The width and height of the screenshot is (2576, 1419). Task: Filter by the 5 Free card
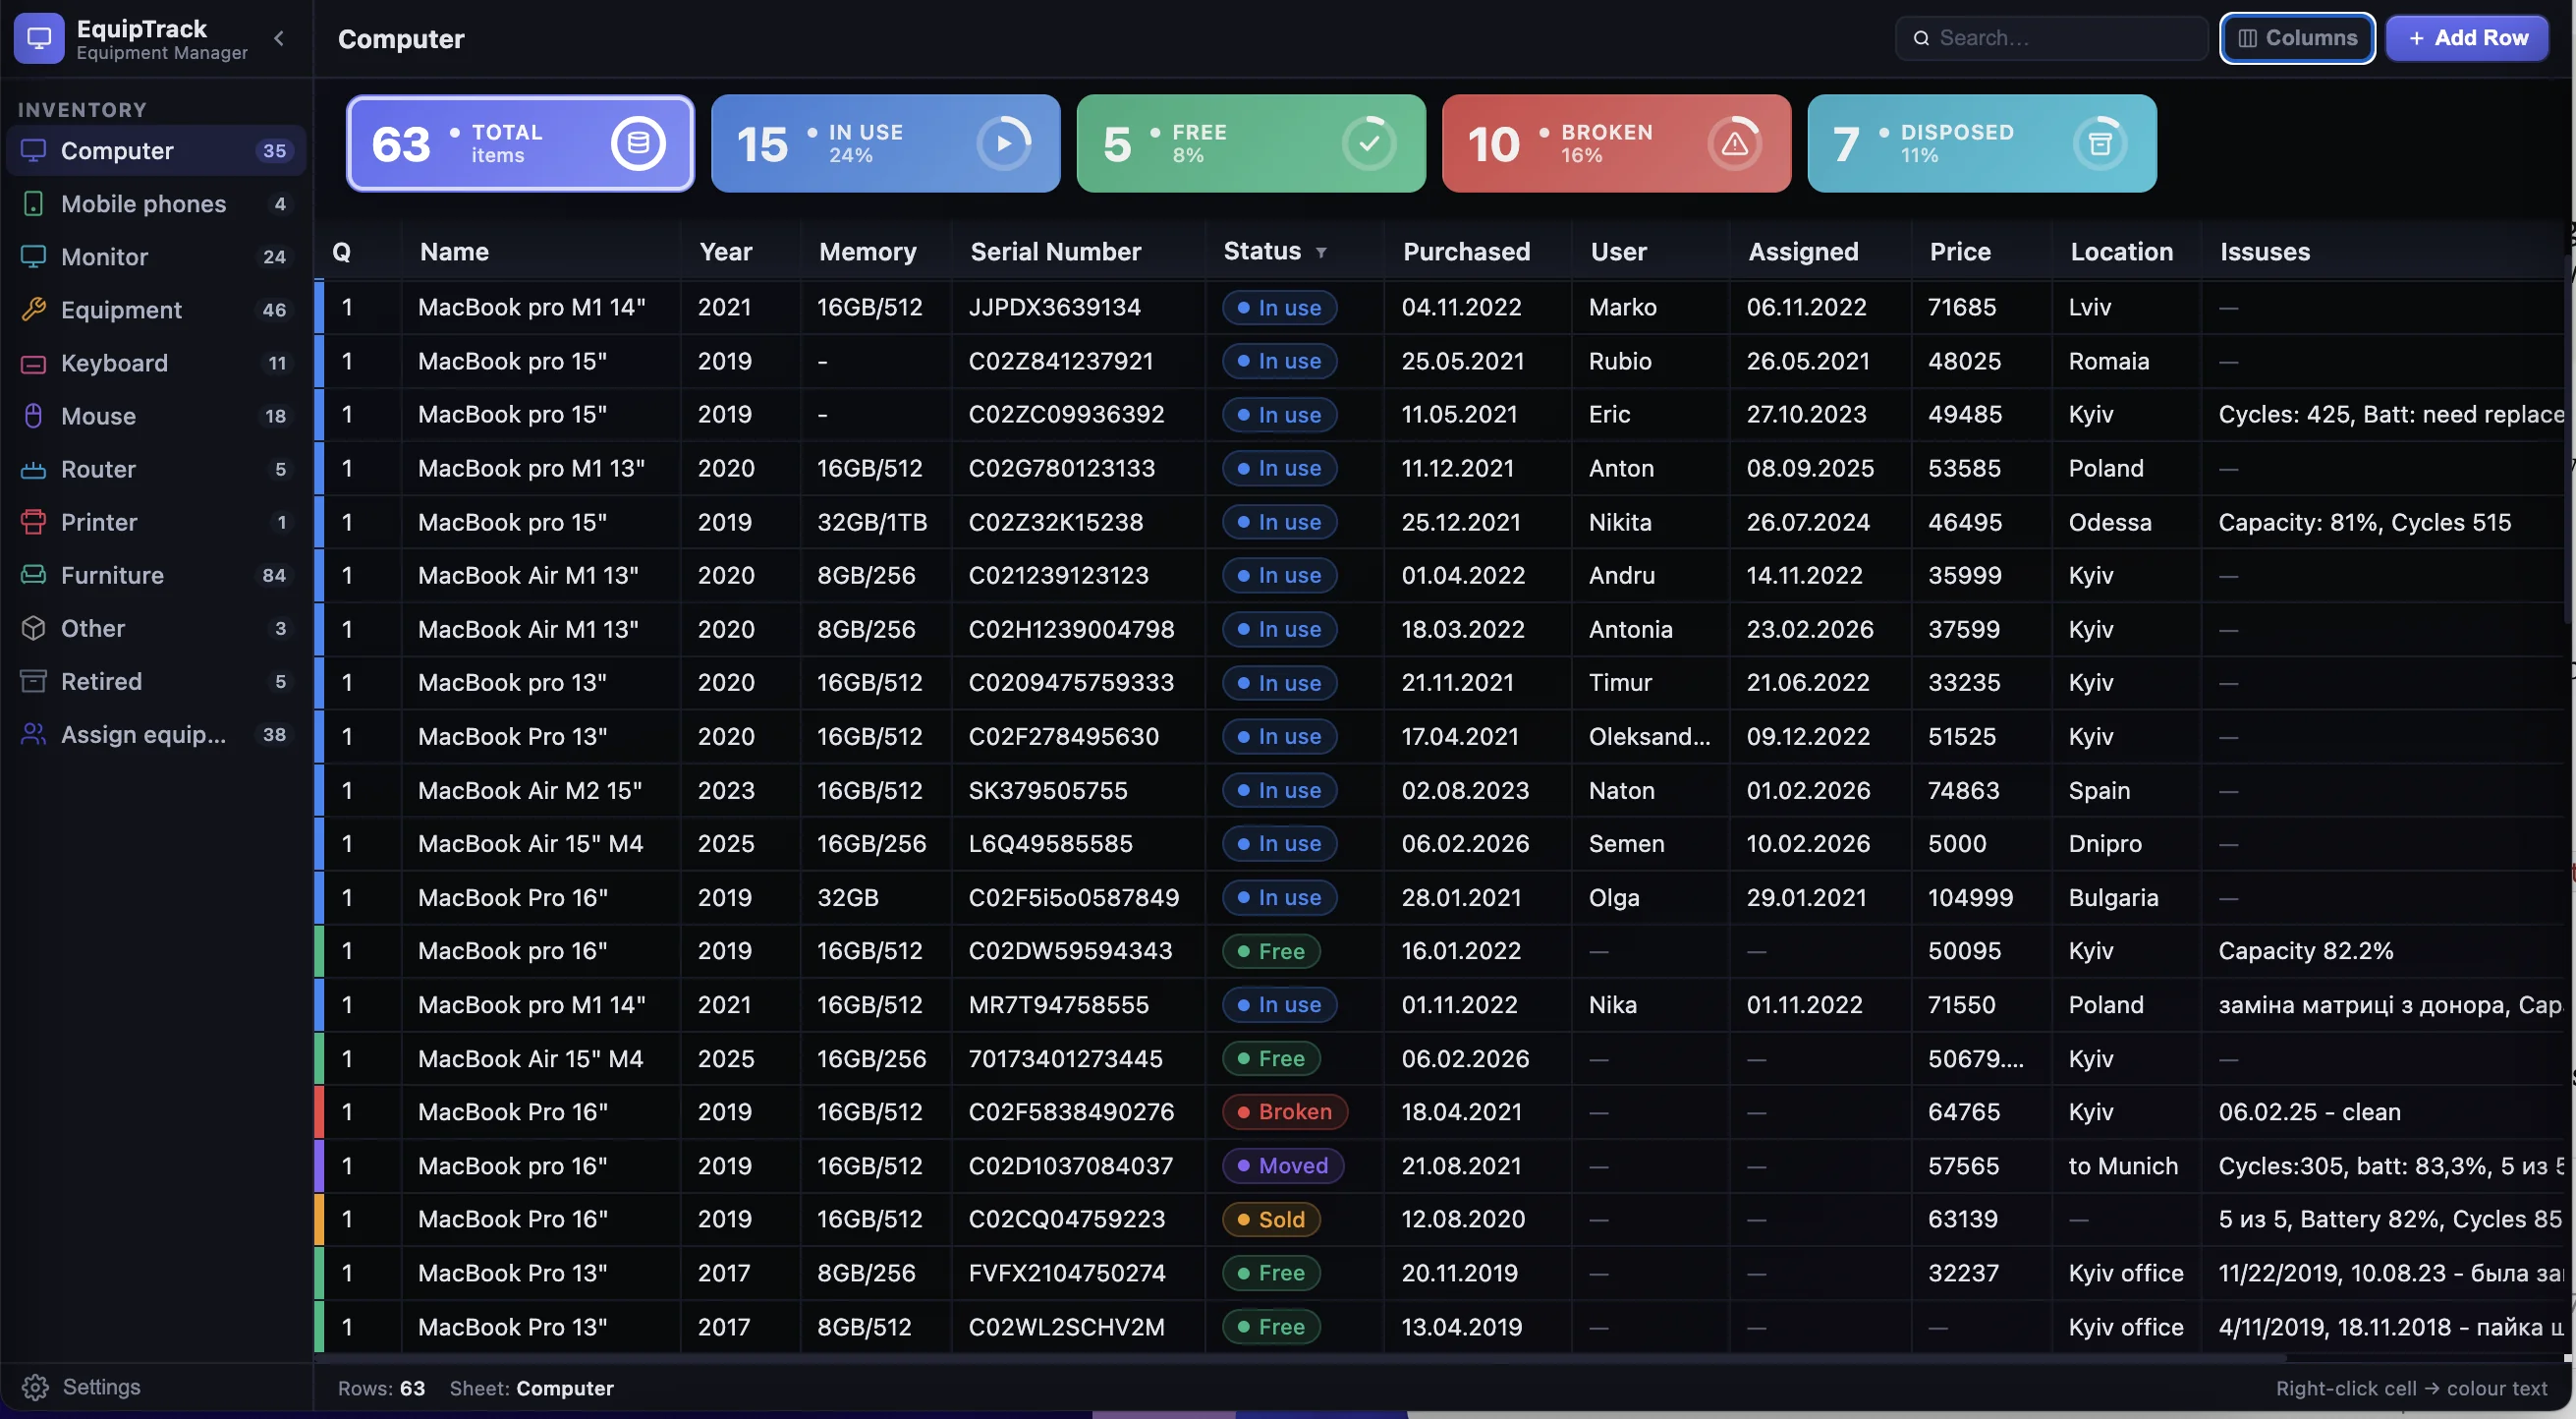[1251, 144]
